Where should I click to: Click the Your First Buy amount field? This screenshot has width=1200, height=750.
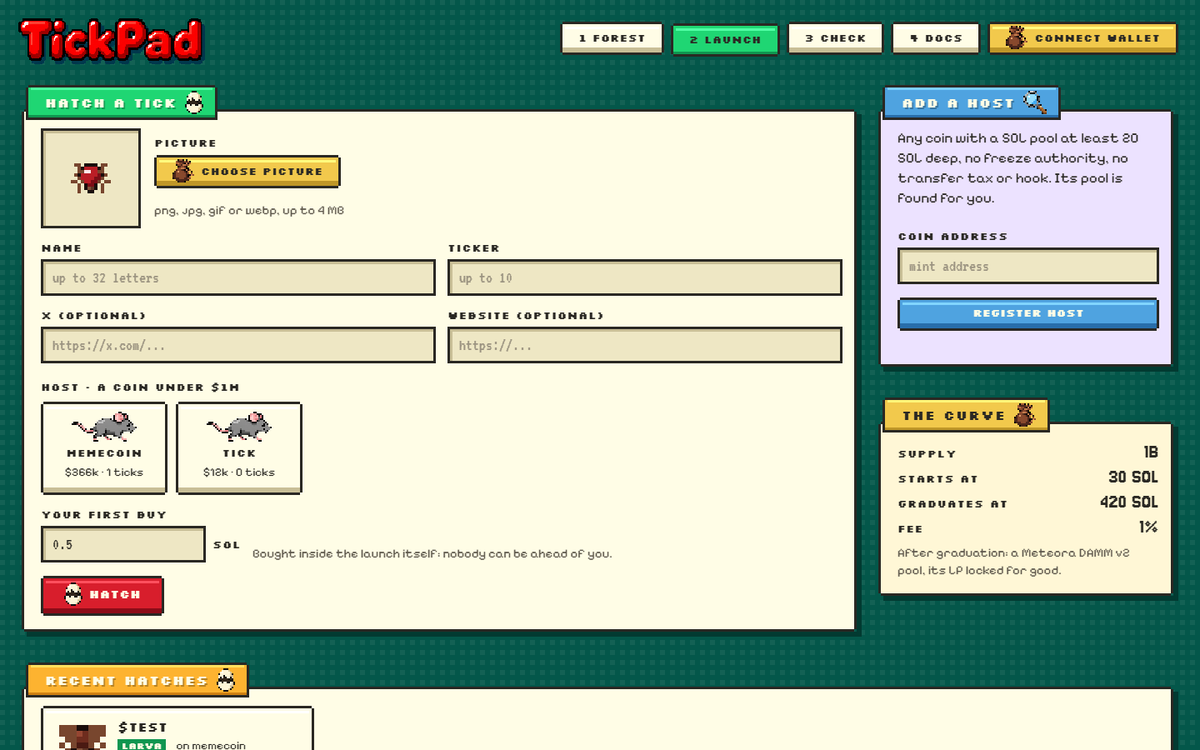[x=123, y=545]
